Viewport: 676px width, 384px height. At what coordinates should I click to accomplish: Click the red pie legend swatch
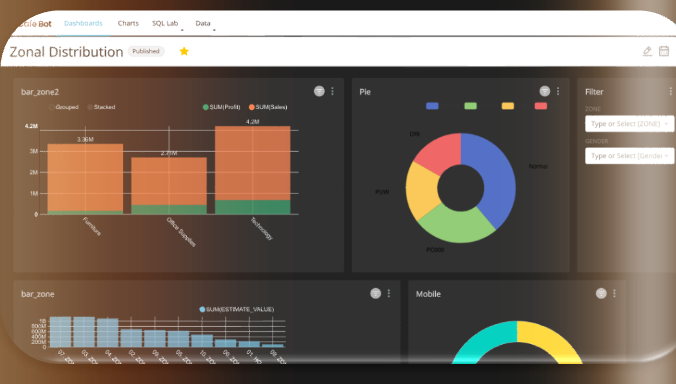[x=541, y=106]
